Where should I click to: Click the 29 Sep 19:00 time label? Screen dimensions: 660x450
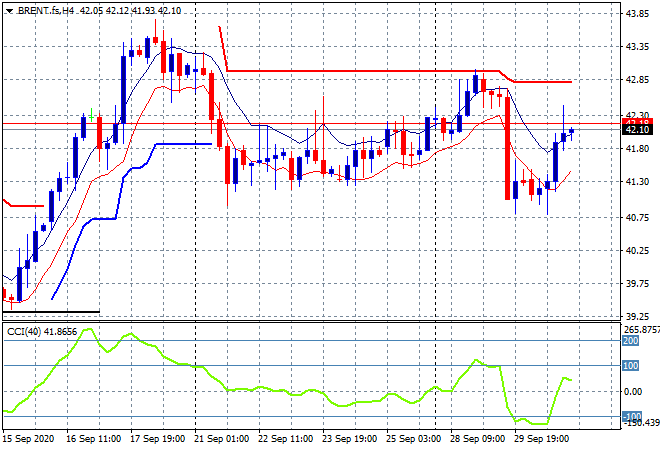point(541,439)
